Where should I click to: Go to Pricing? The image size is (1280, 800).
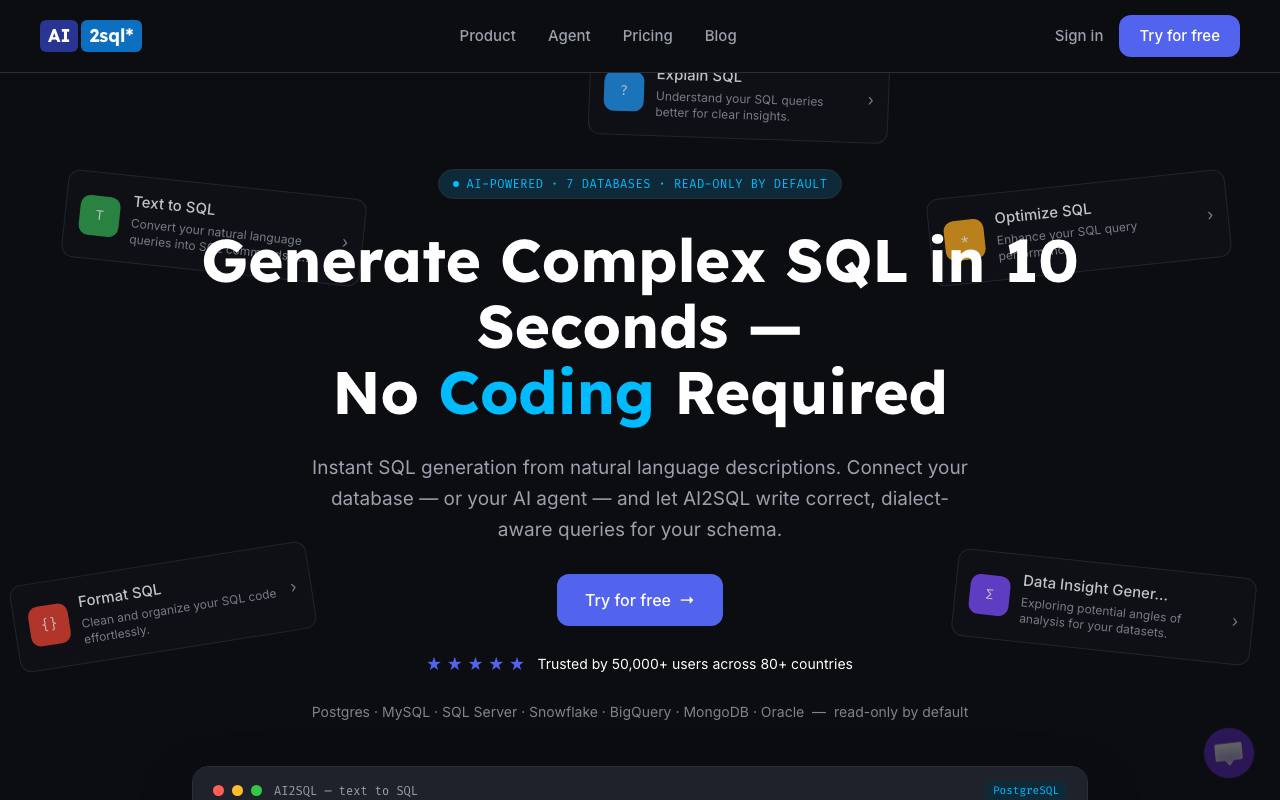click(647, 36)
